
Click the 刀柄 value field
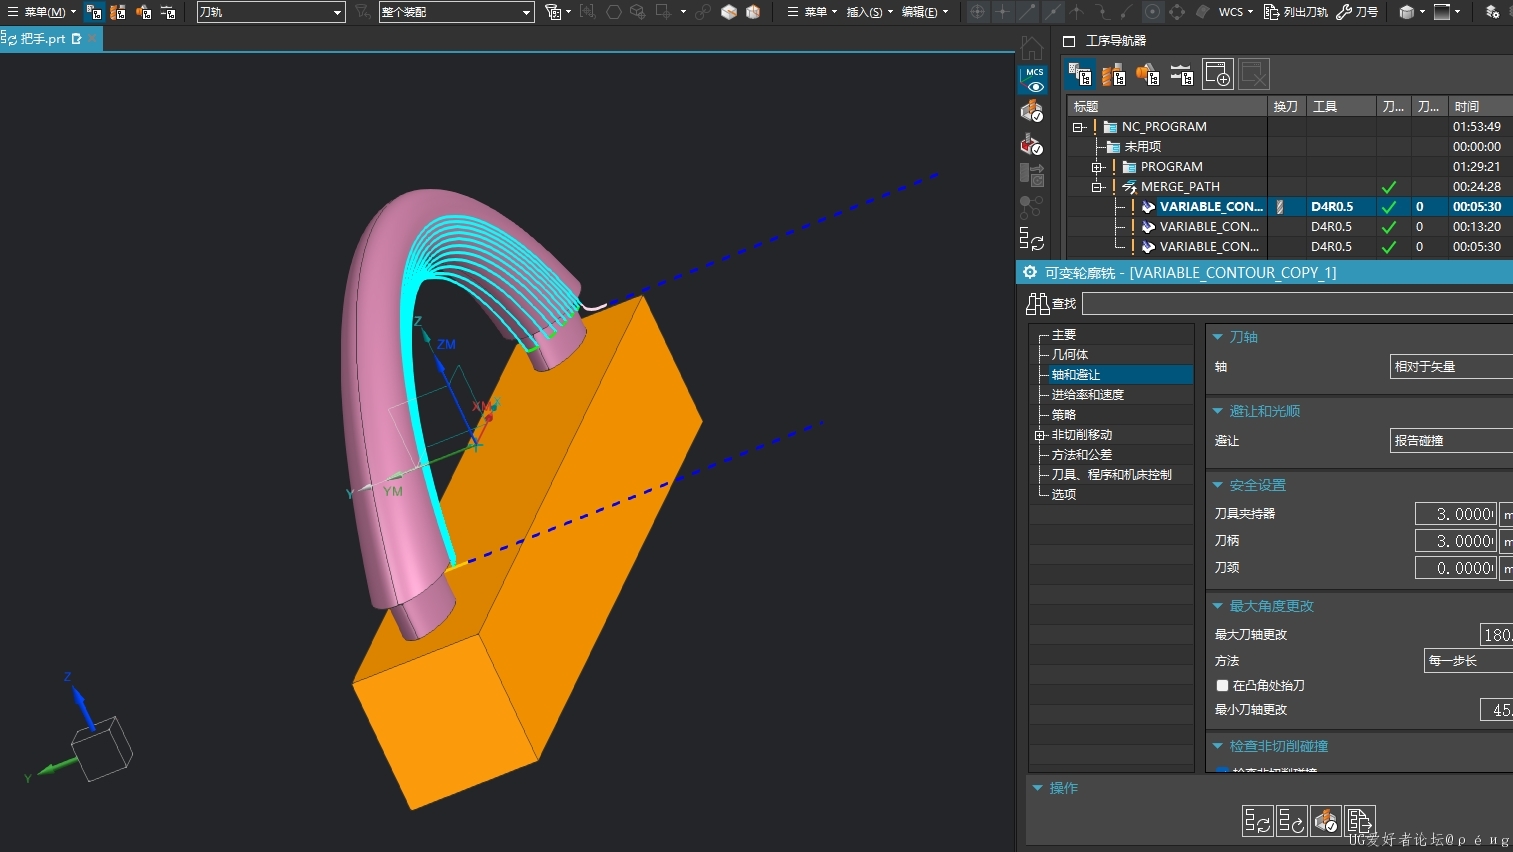(1456, 541)
